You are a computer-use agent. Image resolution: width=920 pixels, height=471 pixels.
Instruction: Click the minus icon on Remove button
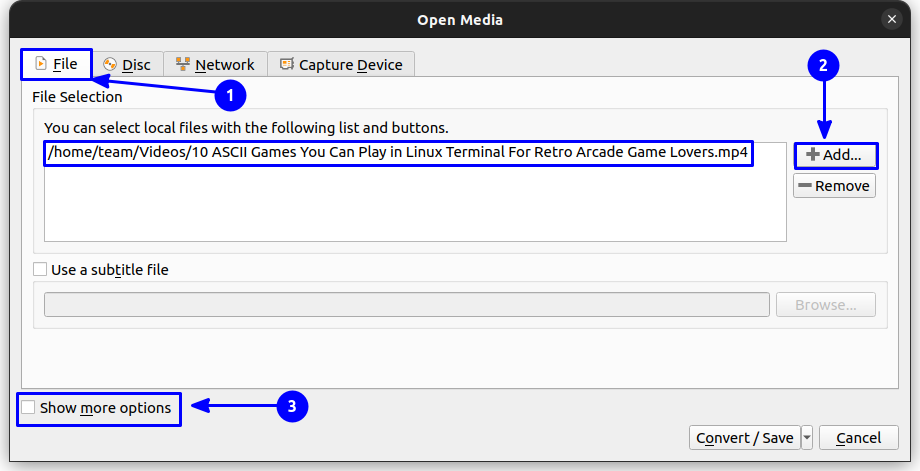pyautogui.click(x=805, y=186)
